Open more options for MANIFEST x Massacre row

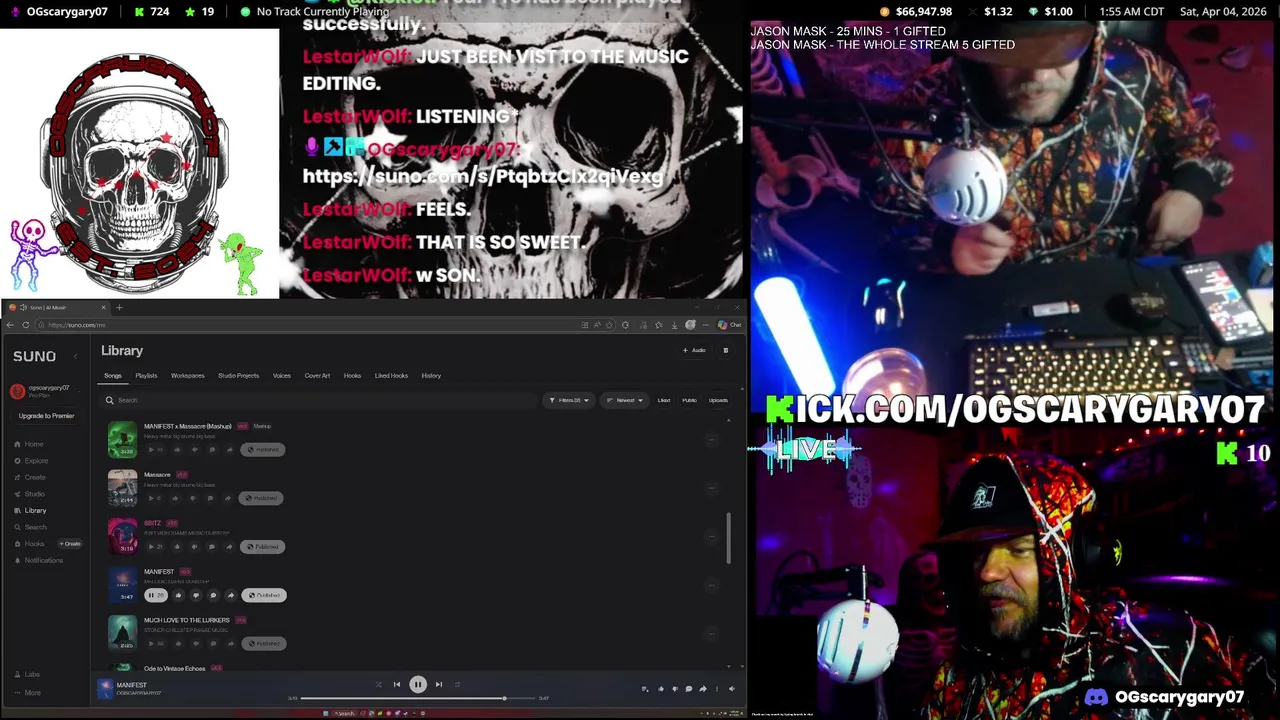(712, 440)
